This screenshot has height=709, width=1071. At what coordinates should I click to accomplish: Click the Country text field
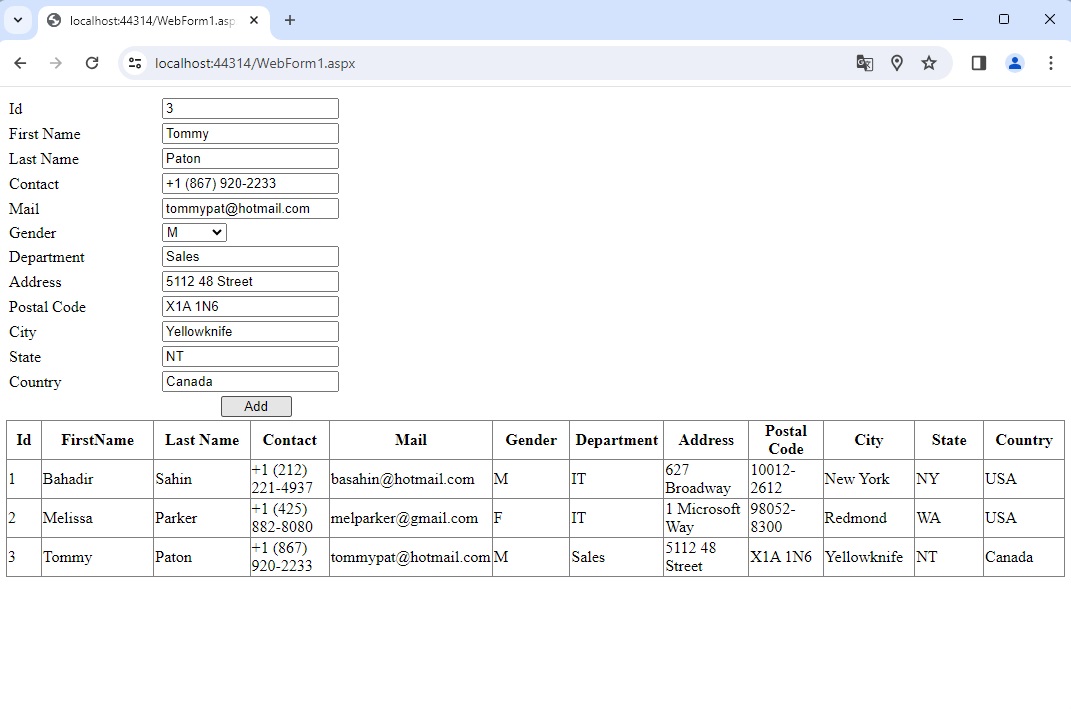[250, 382]
